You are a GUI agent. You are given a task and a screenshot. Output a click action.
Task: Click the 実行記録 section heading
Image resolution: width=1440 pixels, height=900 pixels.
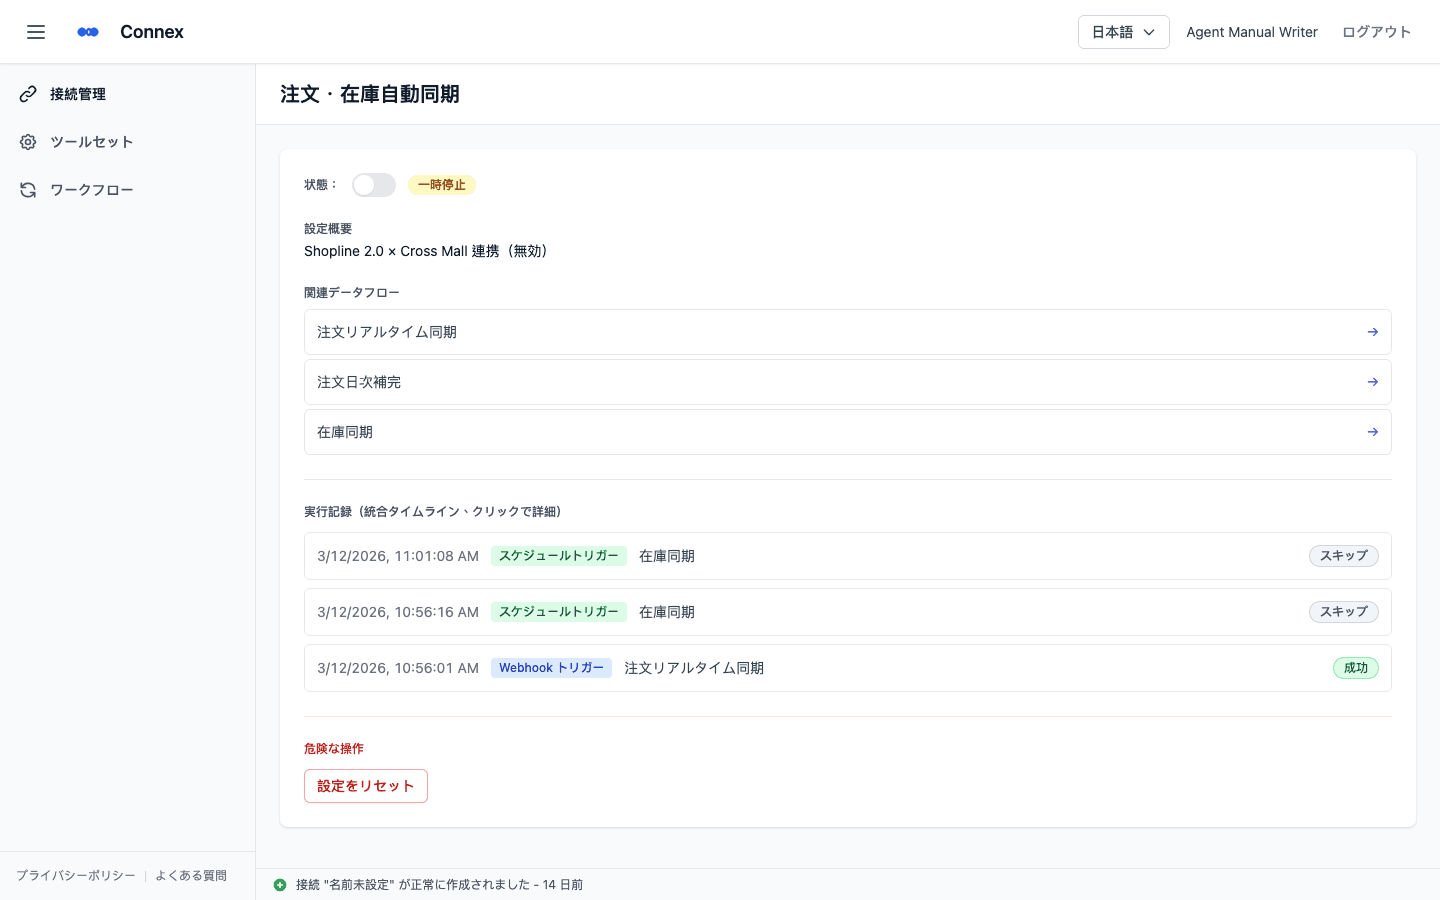[436, 512]
